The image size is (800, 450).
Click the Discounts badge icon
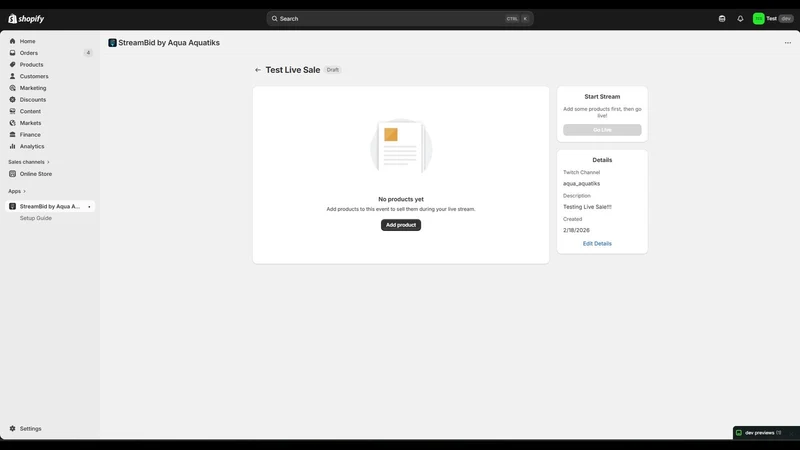(12, 100)
